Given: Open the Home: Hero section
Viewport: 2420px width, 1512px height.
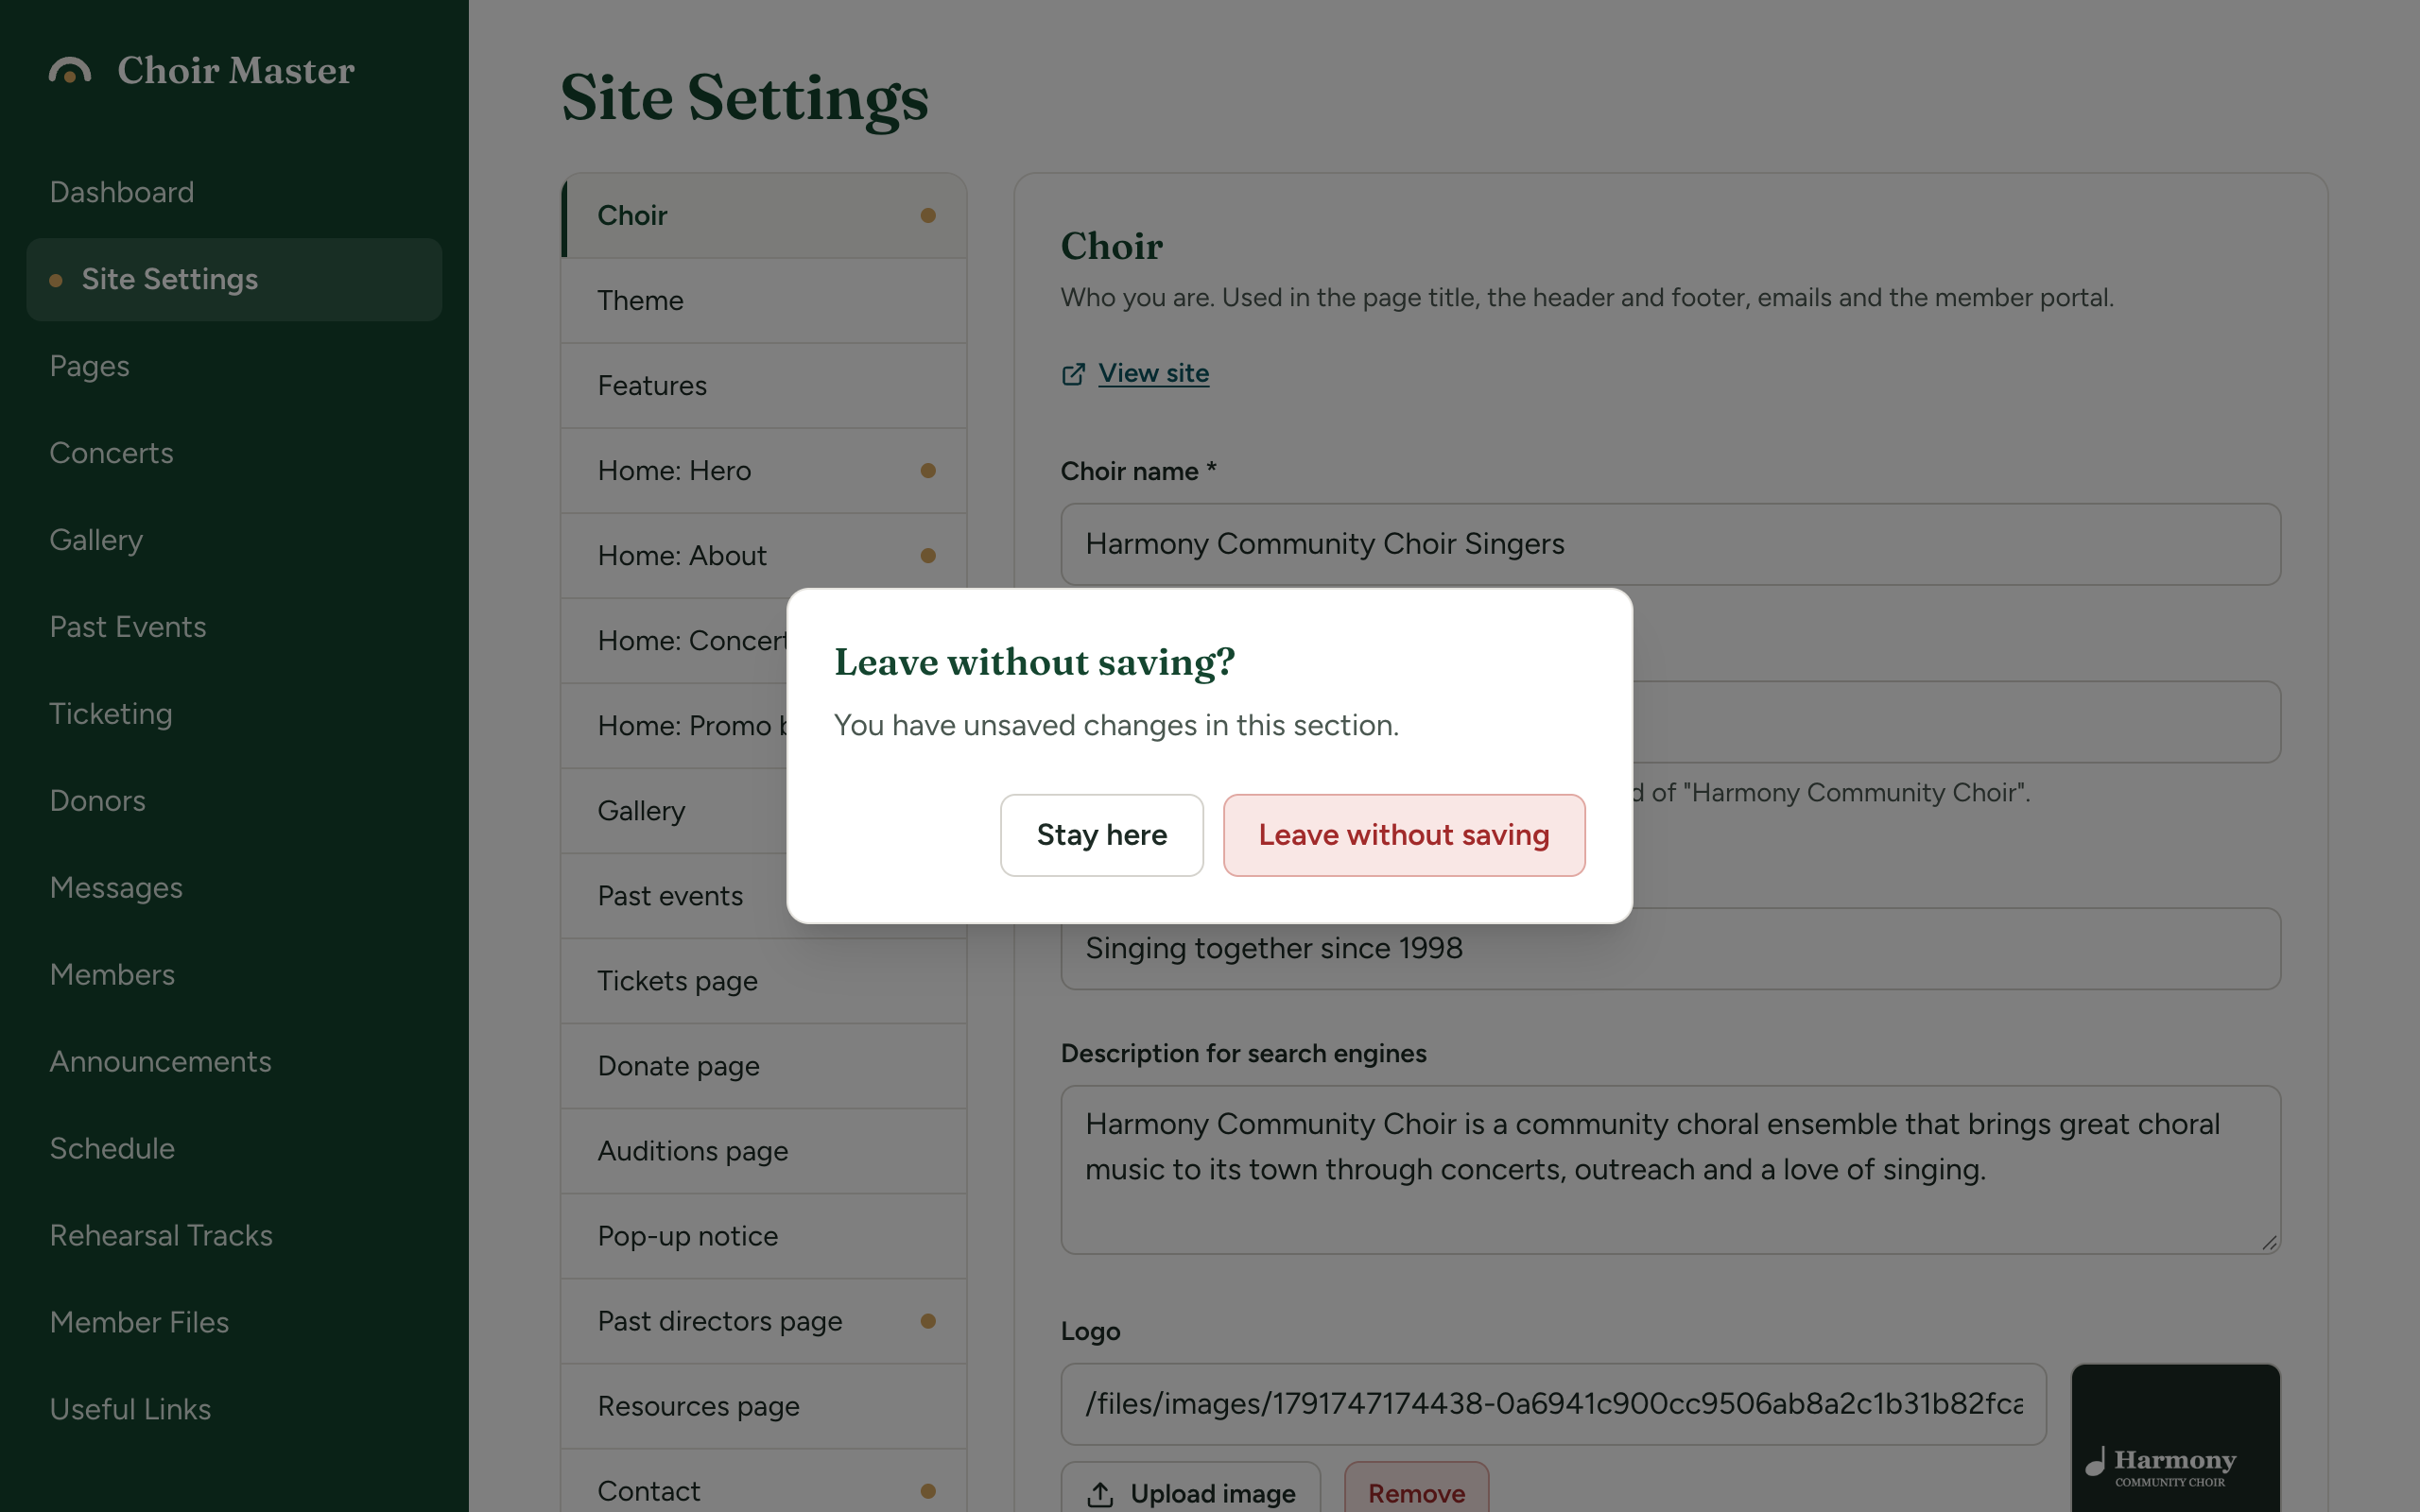Looking at the screenshot, I should tap(764, 470).
